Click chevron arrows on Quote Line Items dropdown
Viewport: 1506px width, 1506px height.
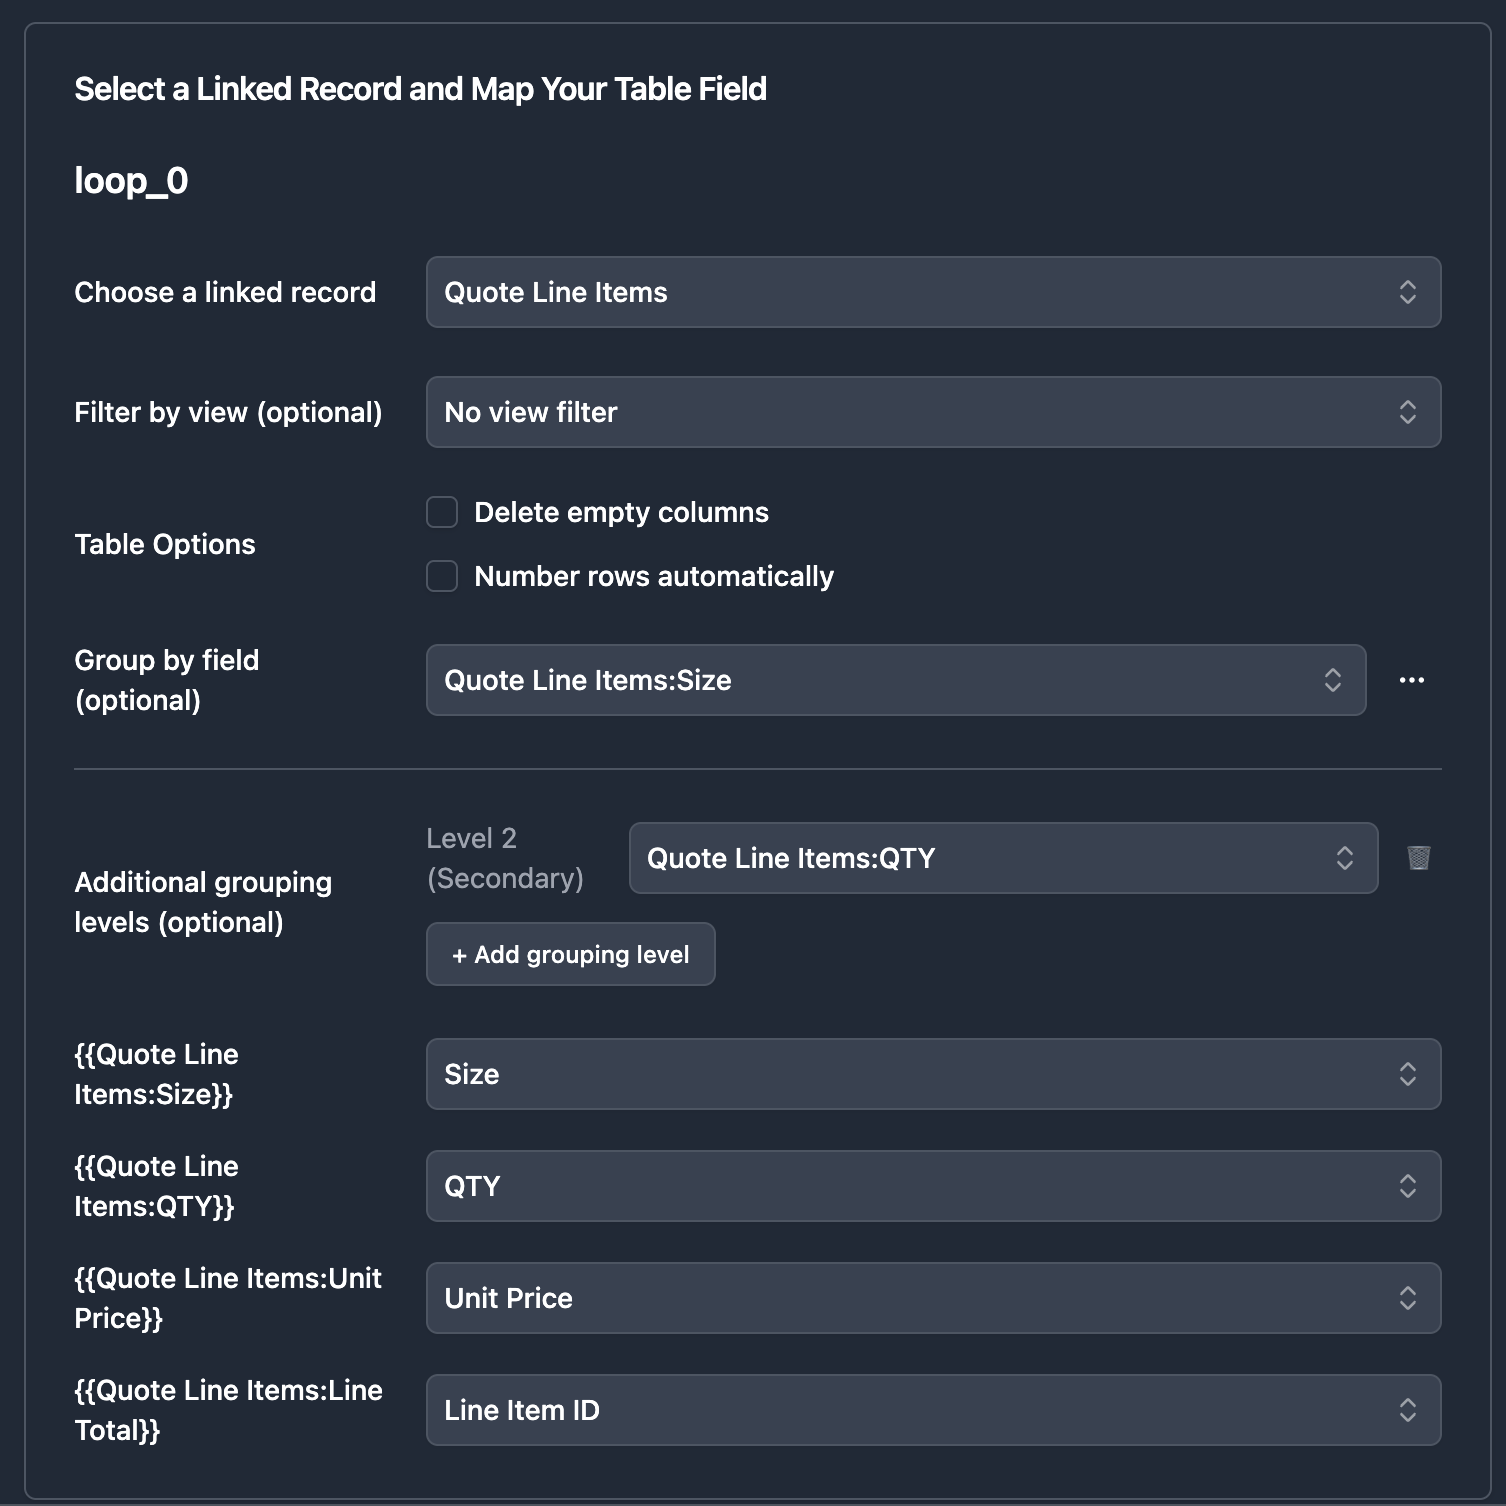tap(1407, 292)
